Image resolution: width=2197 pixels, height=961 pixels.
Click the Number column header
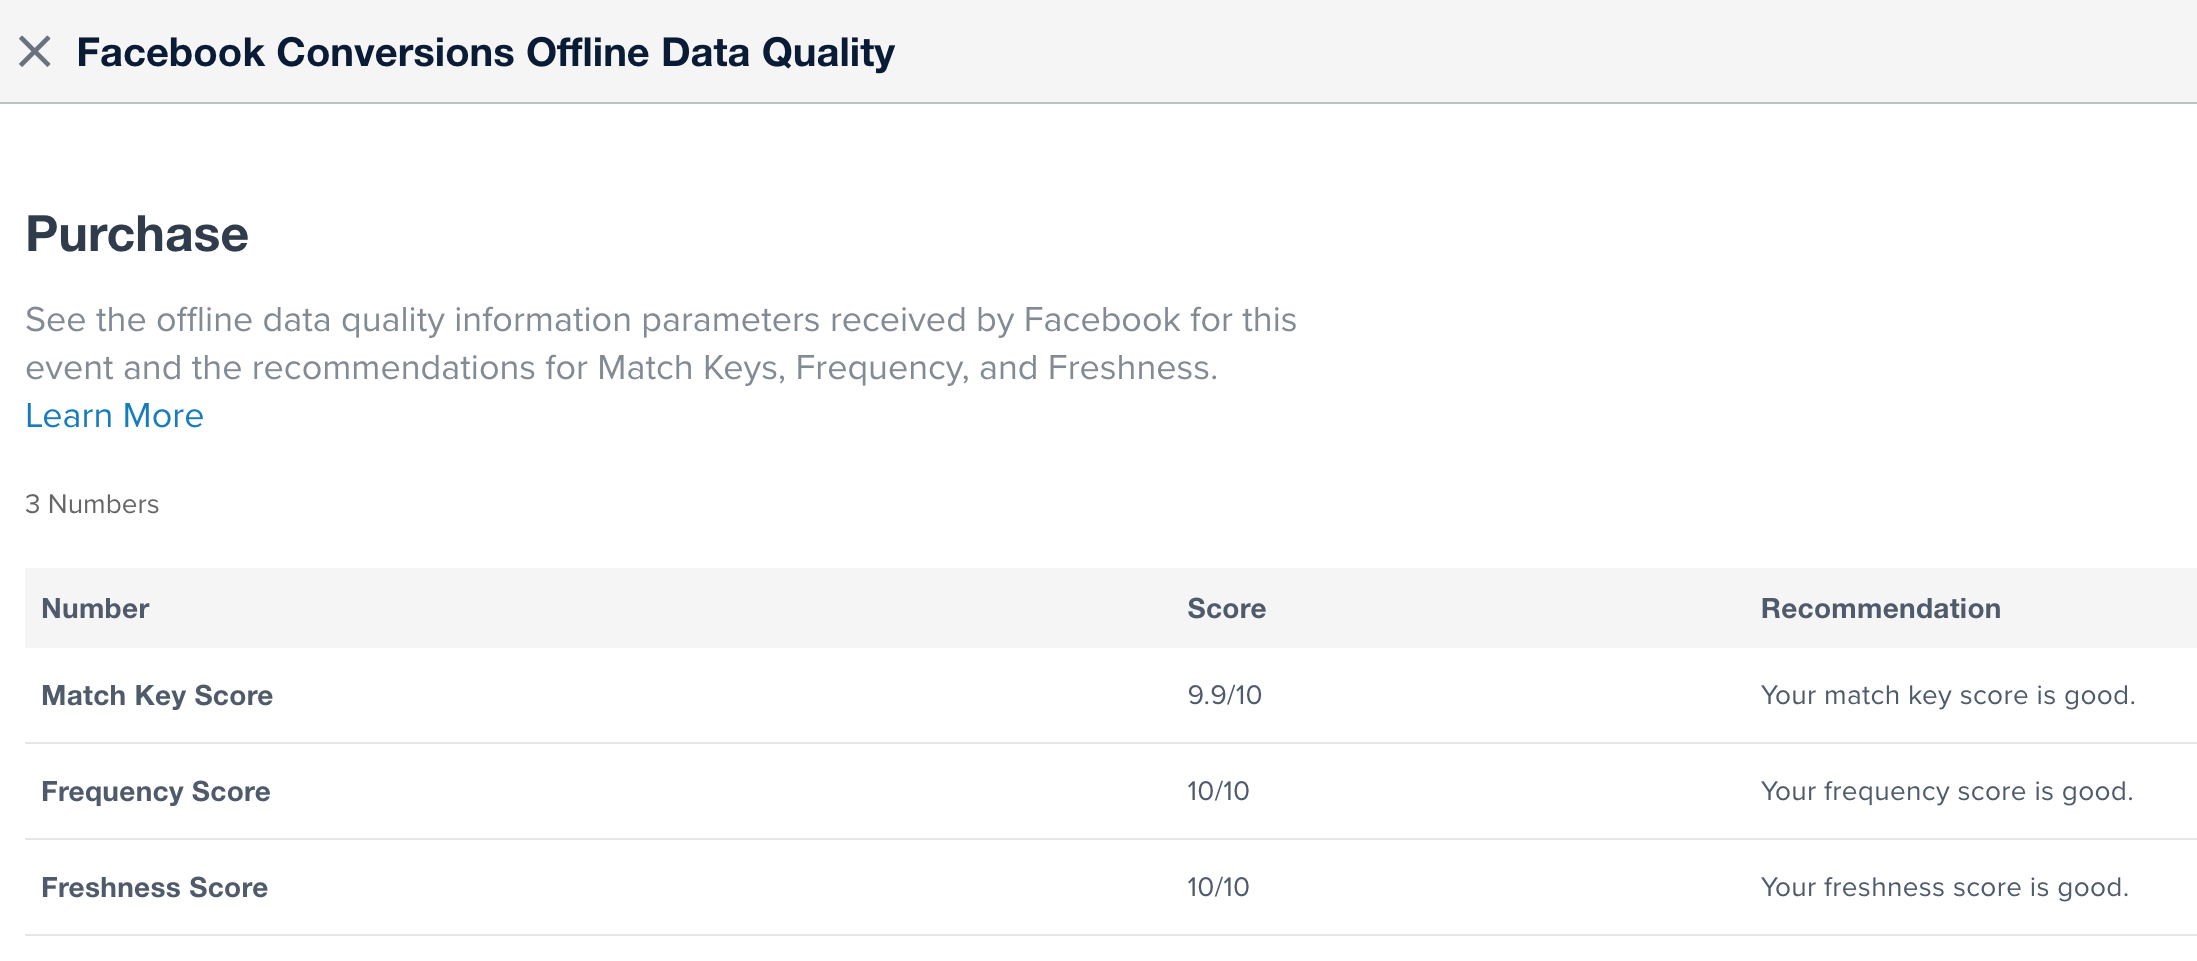95,608
